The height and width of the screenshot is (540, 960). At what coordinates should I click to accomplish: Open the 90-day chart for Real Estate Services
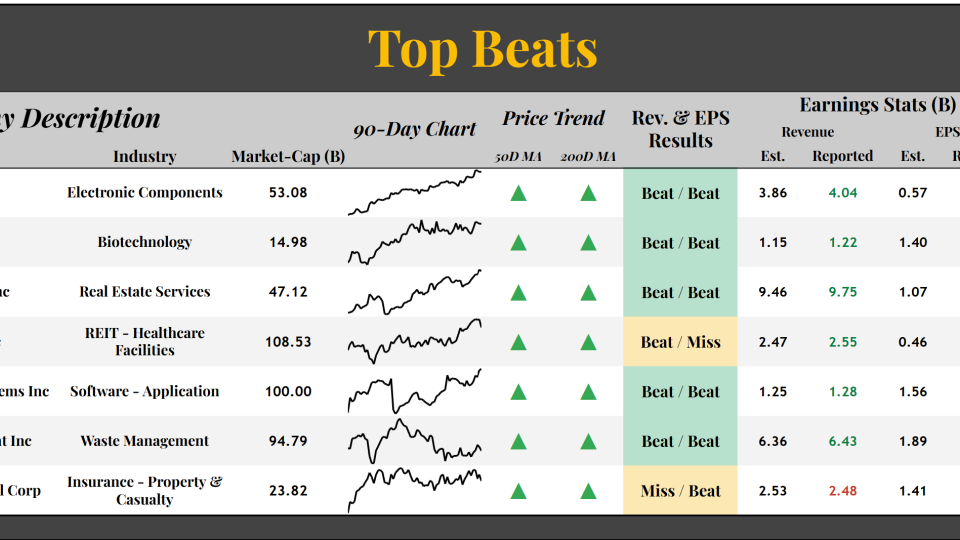click(x=414, y=293)
